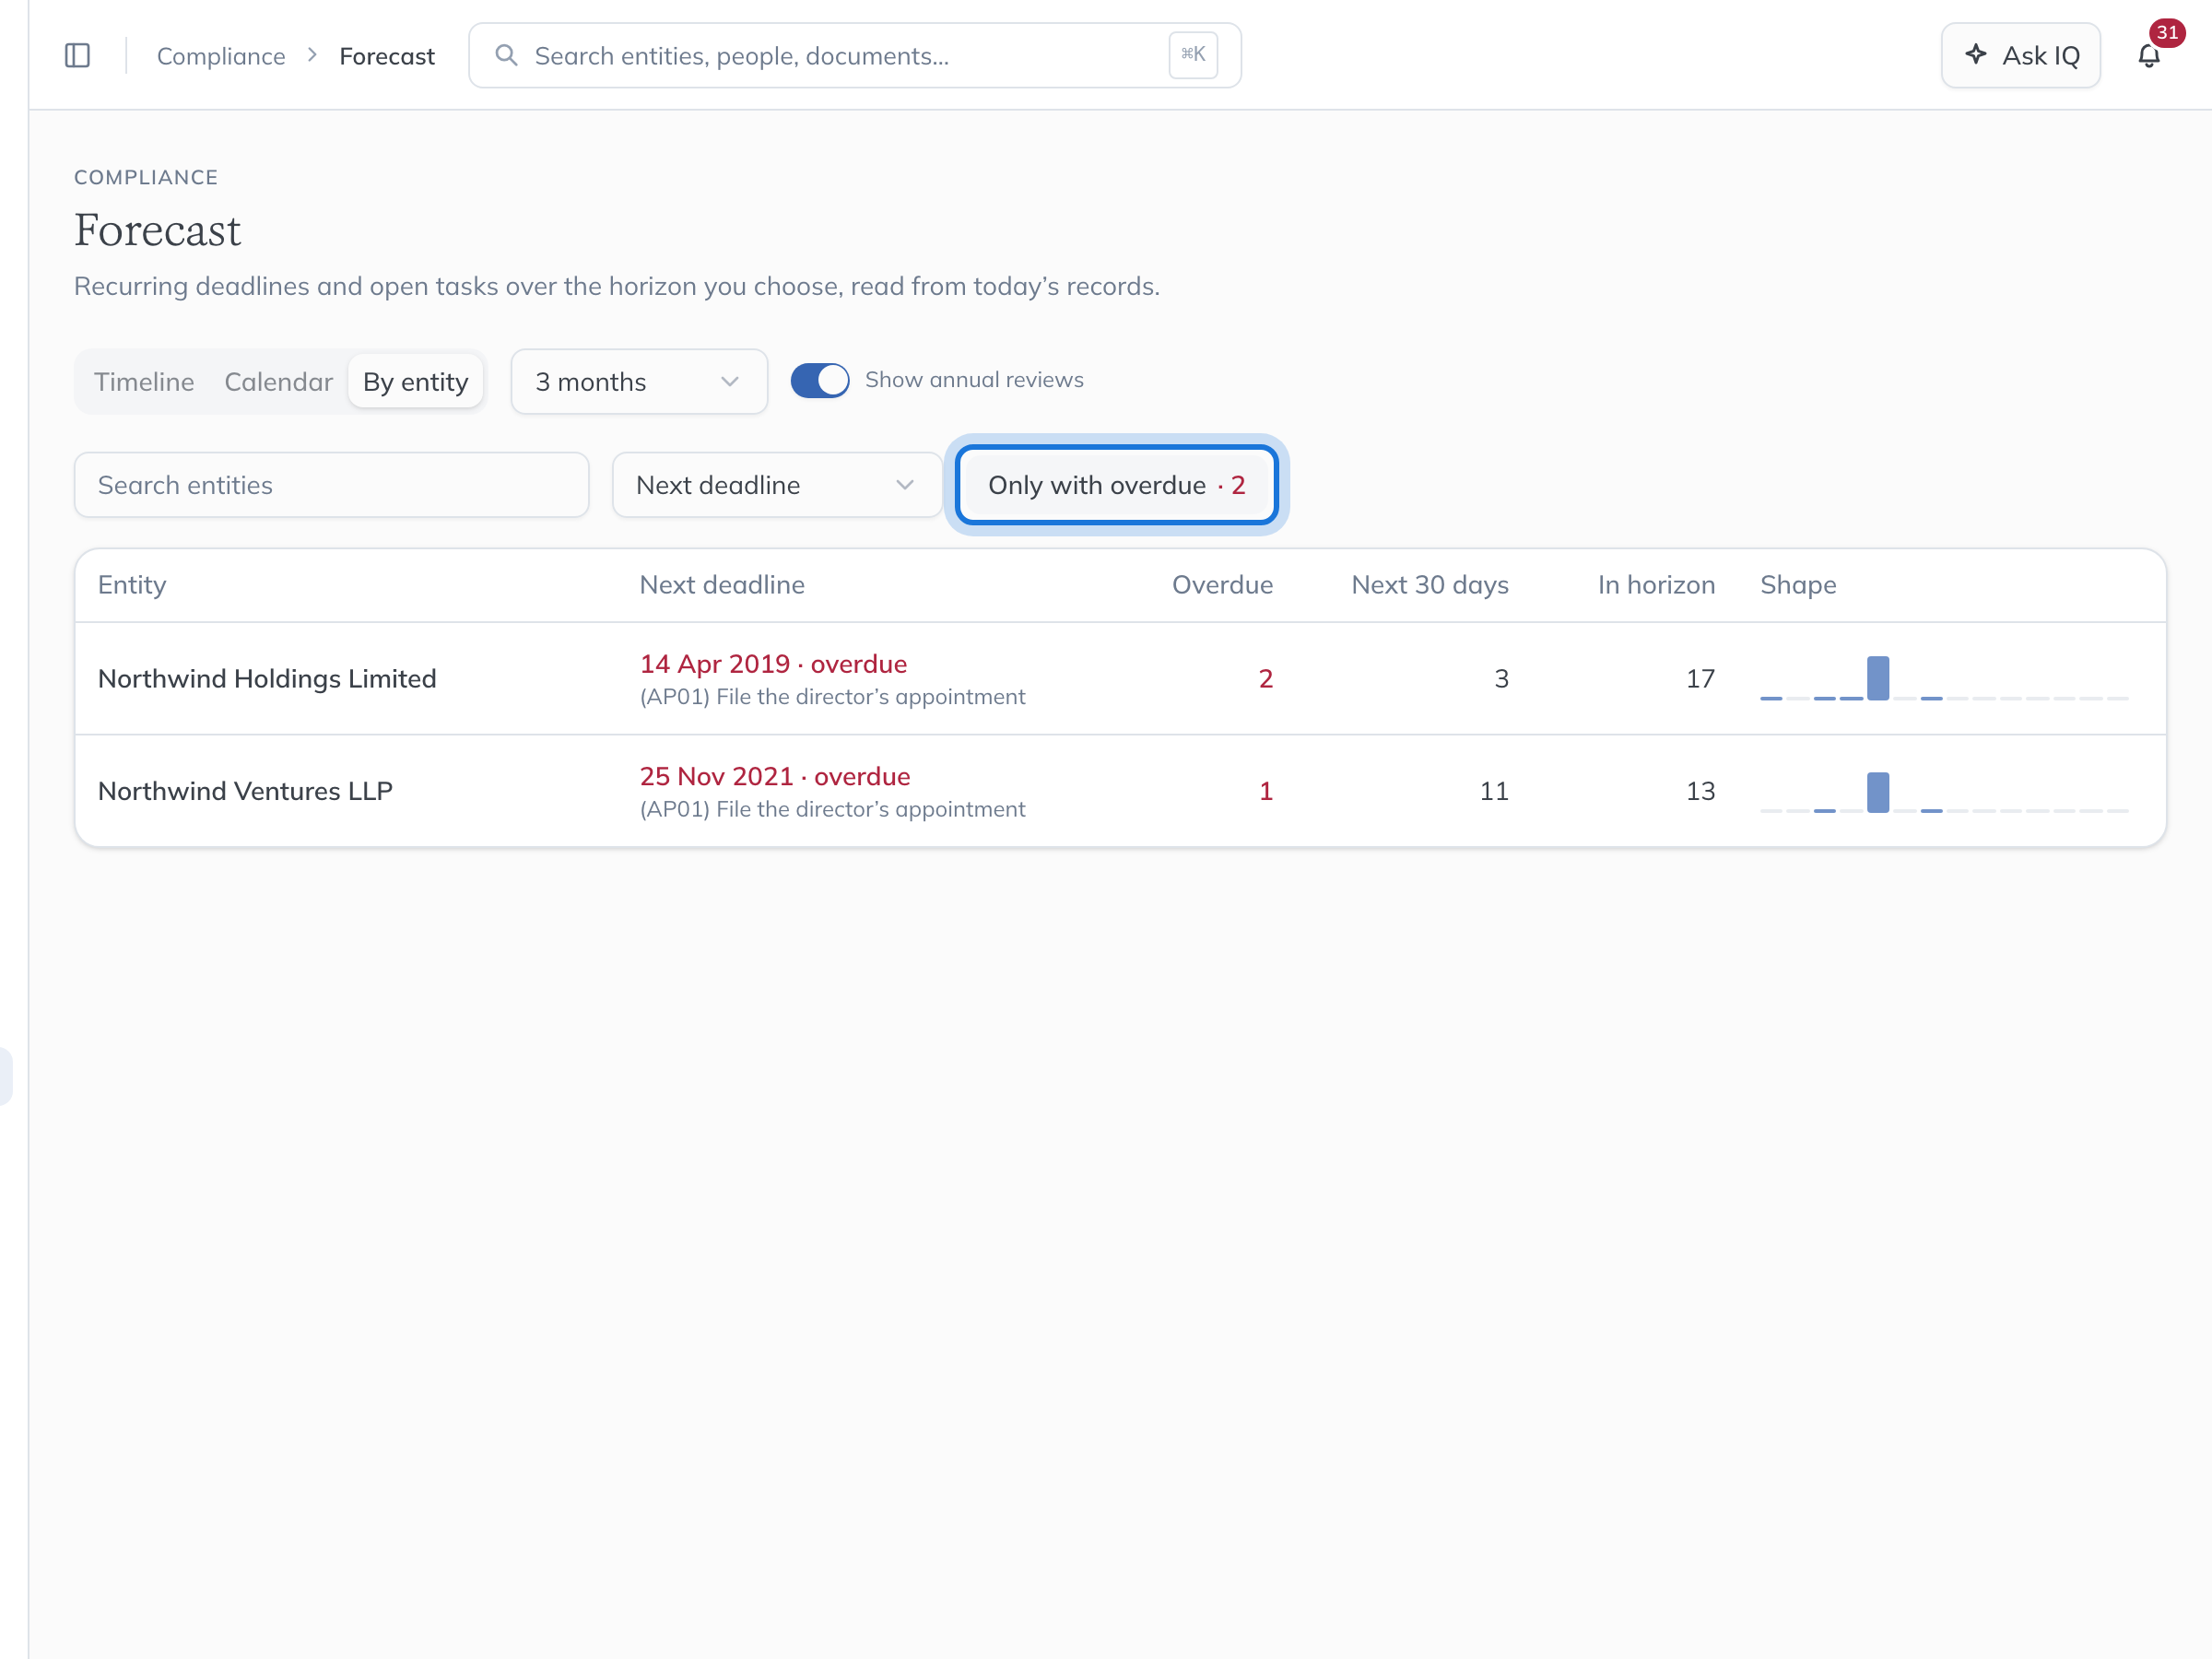Open Northwind Holdings Limited row
2212x1659 pixels.
[1120, 679]
